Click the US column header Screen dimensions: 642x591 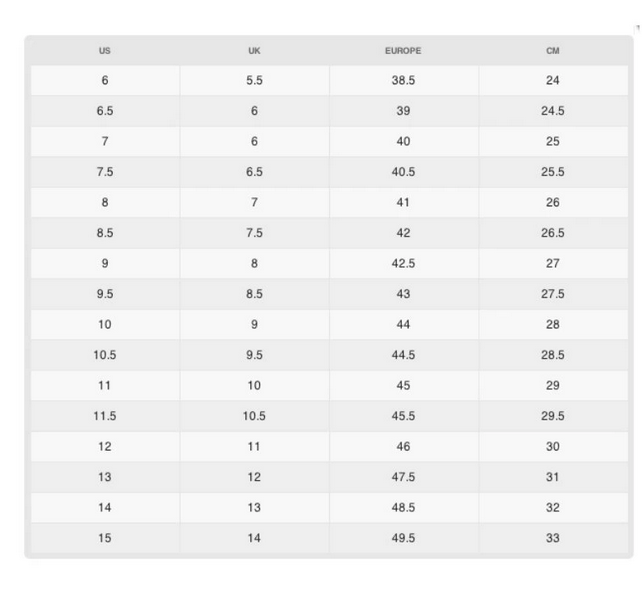tap(105, 50)
